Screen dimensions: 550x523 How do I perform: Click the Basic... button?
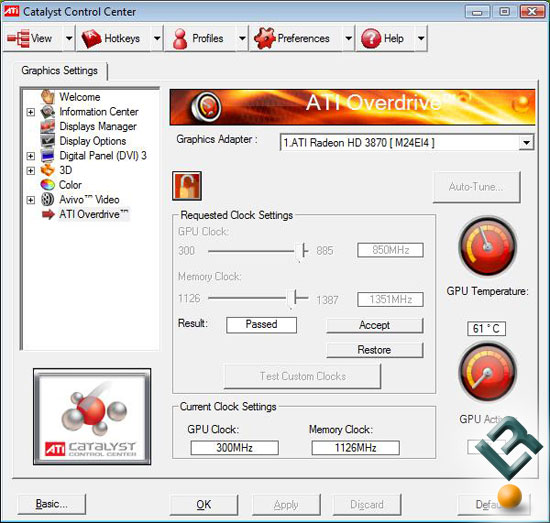point(52,504)
